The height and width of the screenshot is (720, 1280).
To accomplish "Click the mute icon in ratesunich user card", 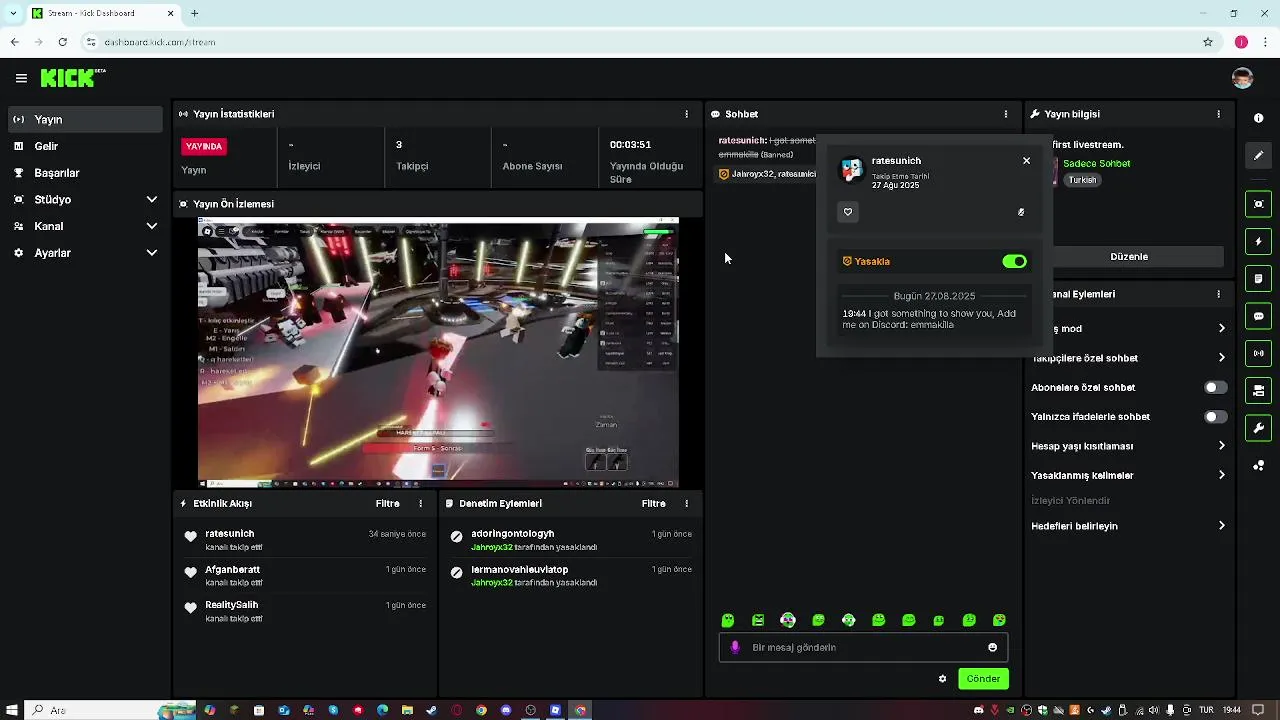I will point(1021,212).
